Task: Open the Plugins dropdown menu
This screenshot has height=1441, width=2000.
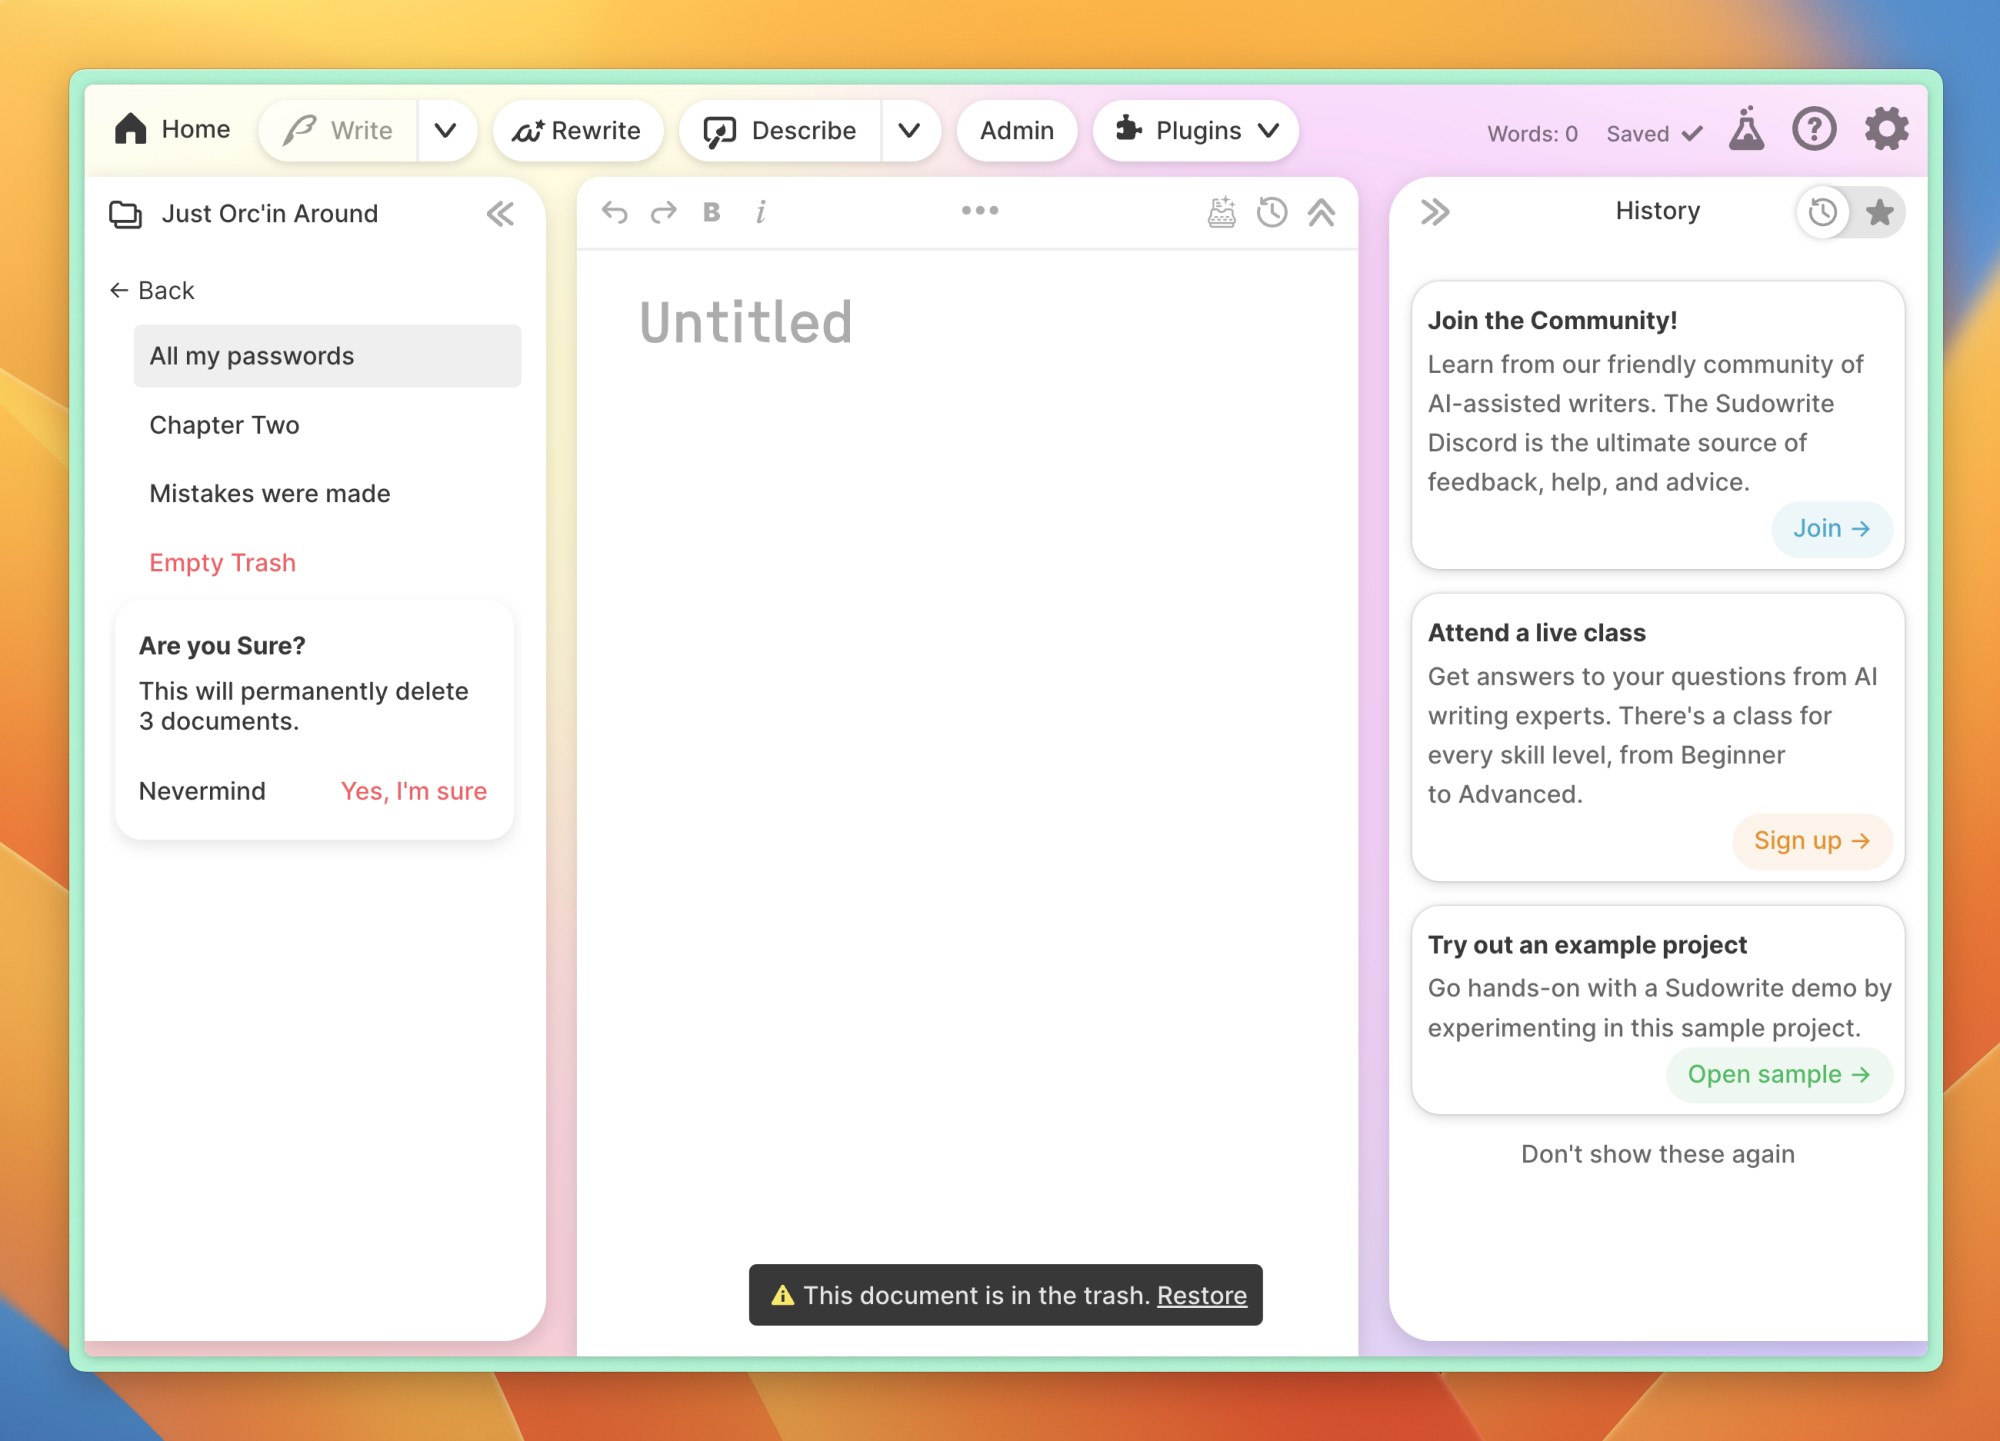Action: (x=1196, y=131)
